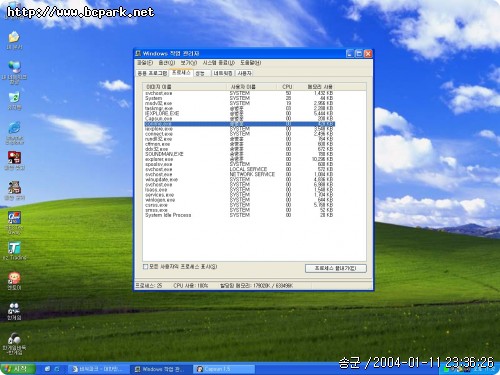
Task: Select connect.exe process row
Action: click(x=239, y=134)
